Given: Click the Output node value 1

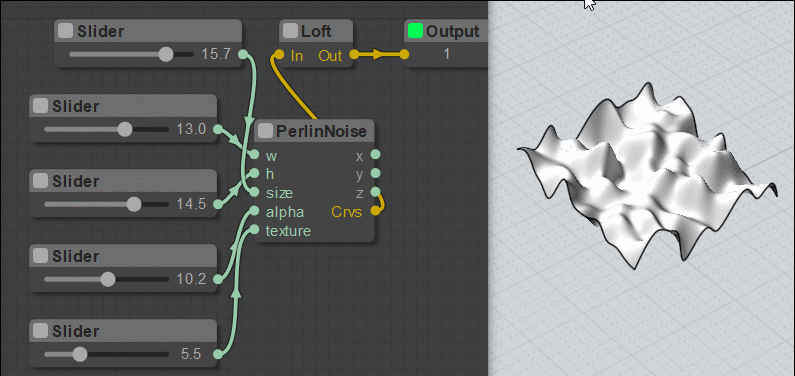Looking at the screenshot, I should point(447,54).
